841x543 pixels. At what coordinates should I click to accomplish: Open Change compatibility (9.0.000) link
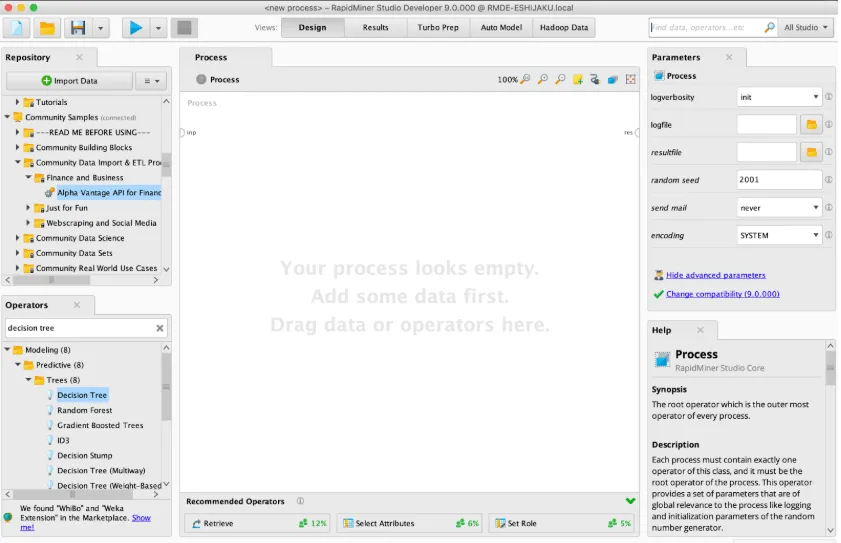tap(722, 293)
